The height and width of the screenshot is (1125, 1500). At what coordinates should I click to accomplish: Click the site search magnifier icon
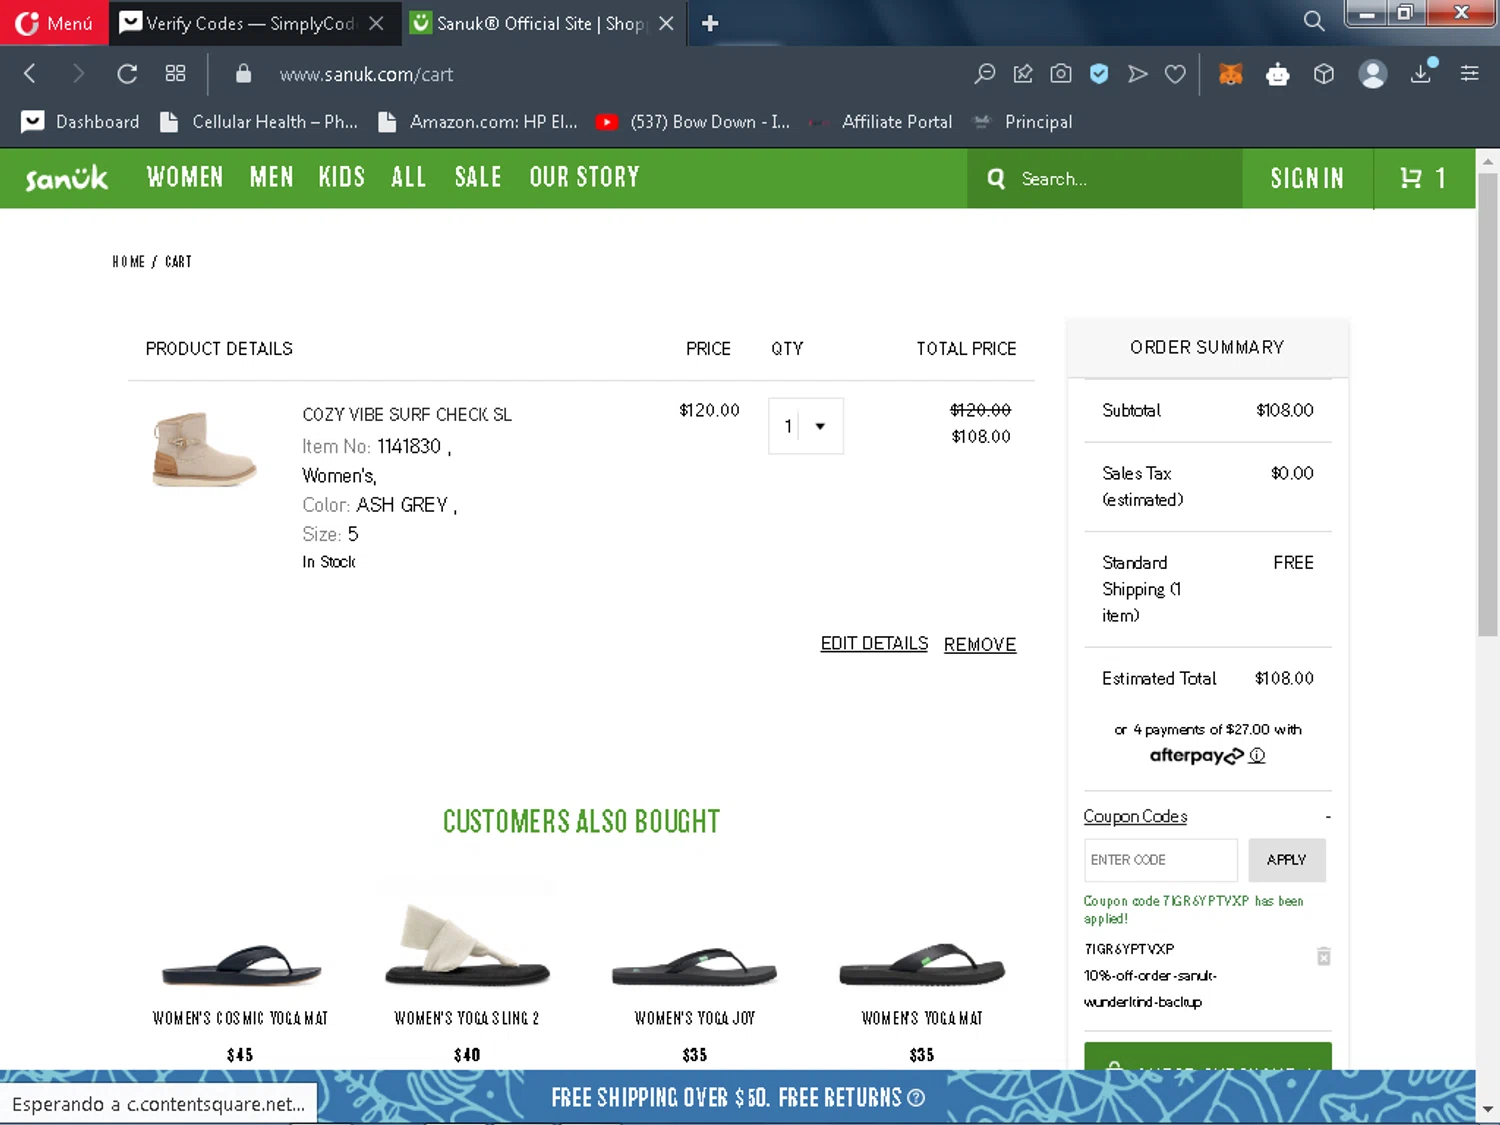[x=996, y=179]
